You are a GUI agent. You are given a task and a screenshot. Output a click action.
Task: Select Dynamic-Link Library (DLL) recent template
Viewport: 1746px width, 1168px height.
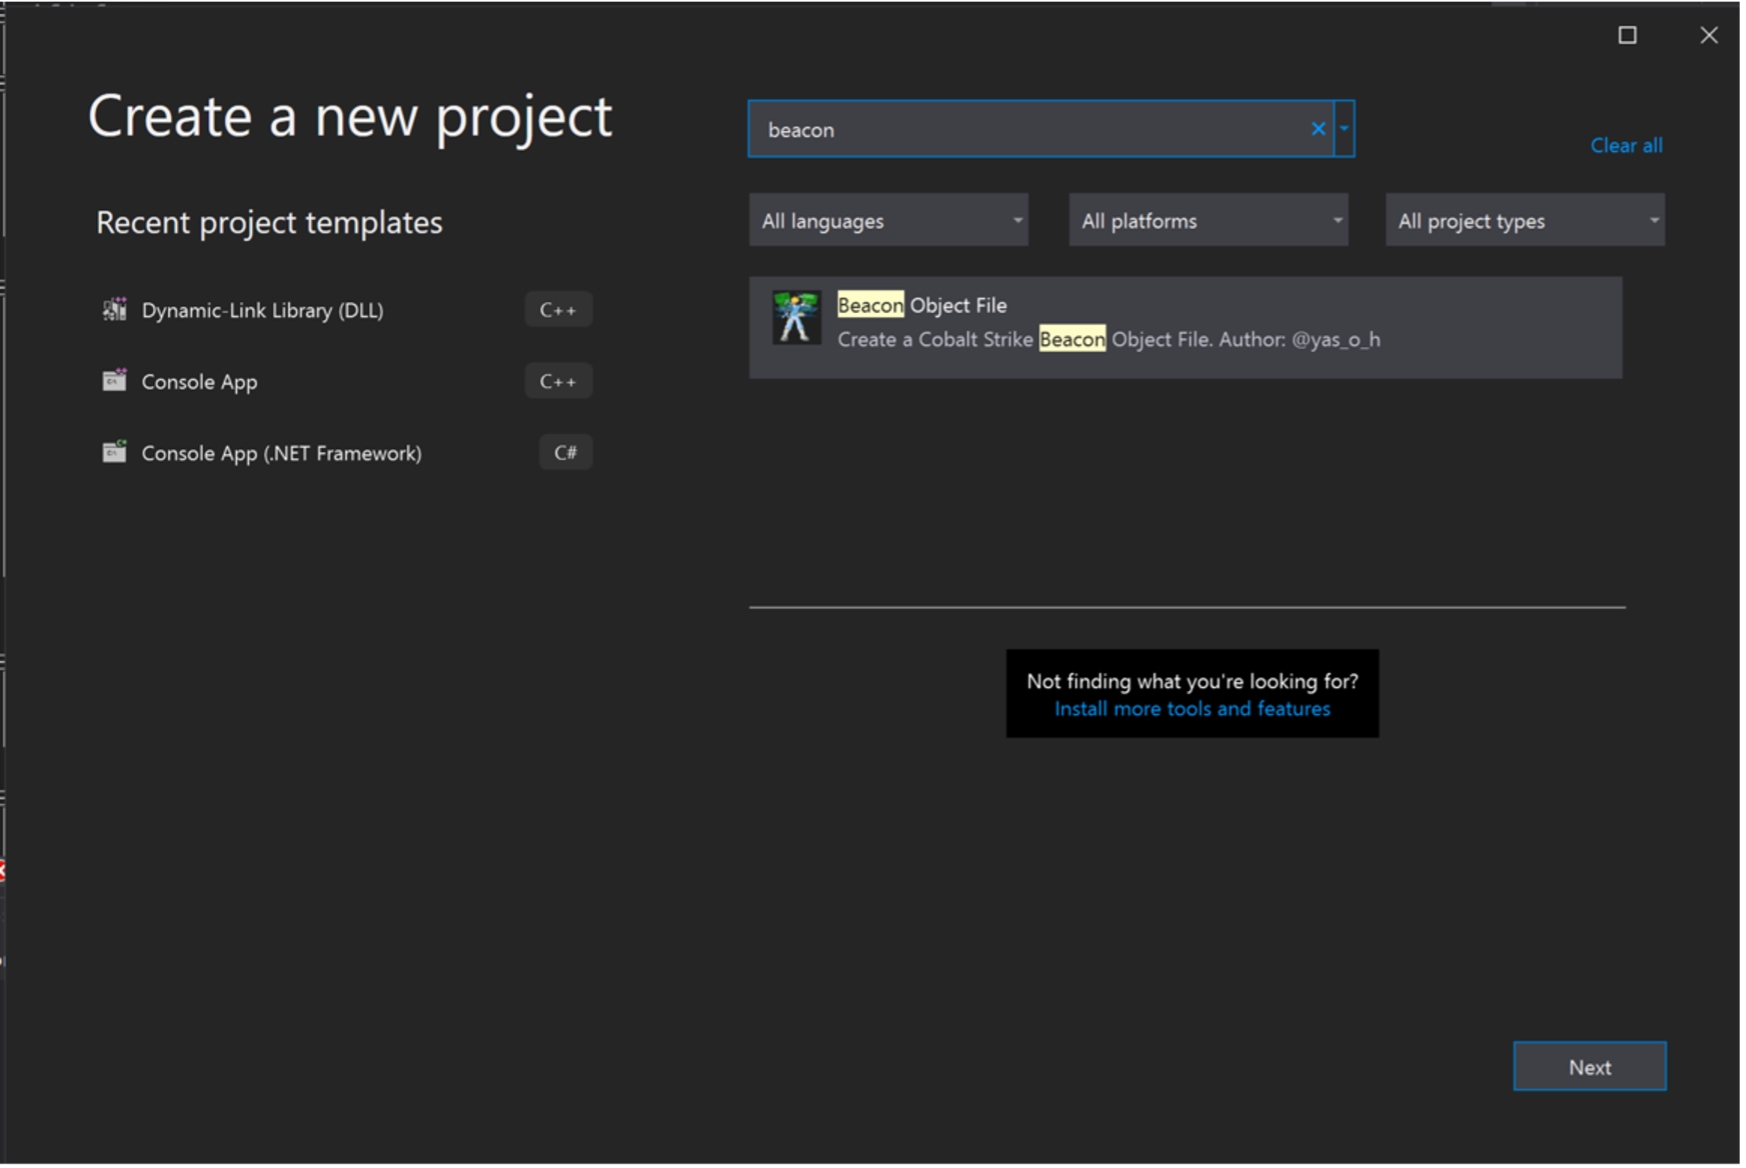pyautogui.click(x=262, y=311)
